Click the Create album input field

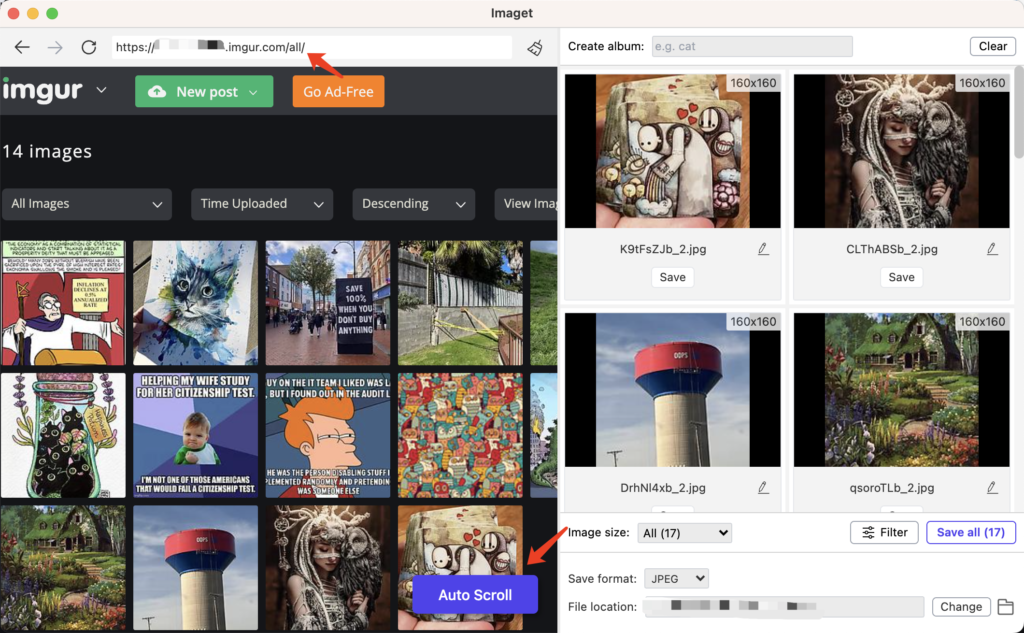[751, 46]
